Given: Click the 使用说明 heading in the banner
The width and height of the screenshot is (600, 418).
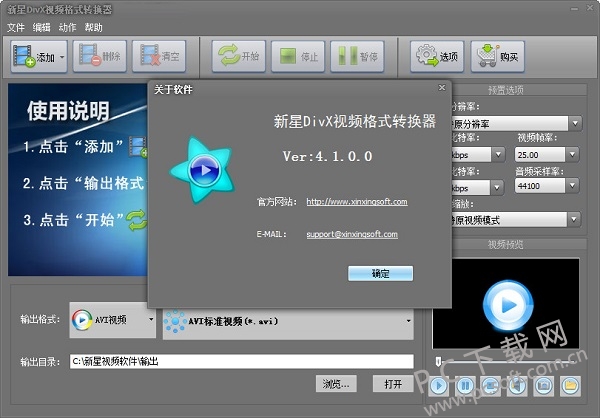Looking at the screenshot, I should [x=68, y=111].
